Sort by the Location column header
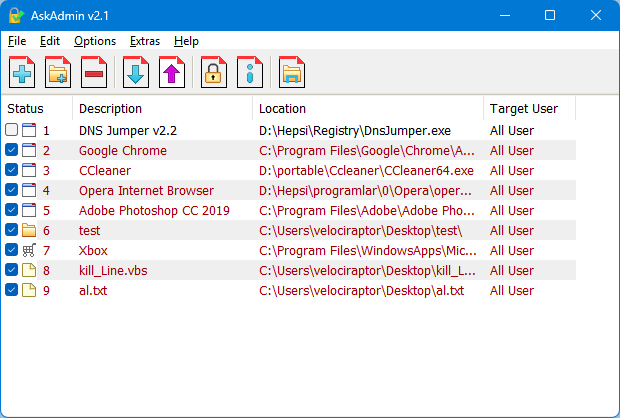Screen dimensions: 620x418 tap(368, 108)
